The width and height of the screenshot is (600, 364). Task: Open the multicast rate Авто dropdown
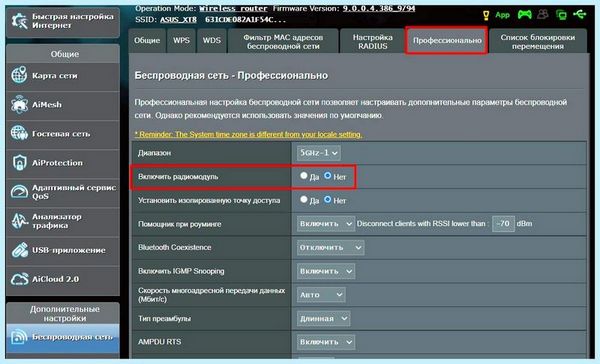pyautogui.click(x=321, y=295)
